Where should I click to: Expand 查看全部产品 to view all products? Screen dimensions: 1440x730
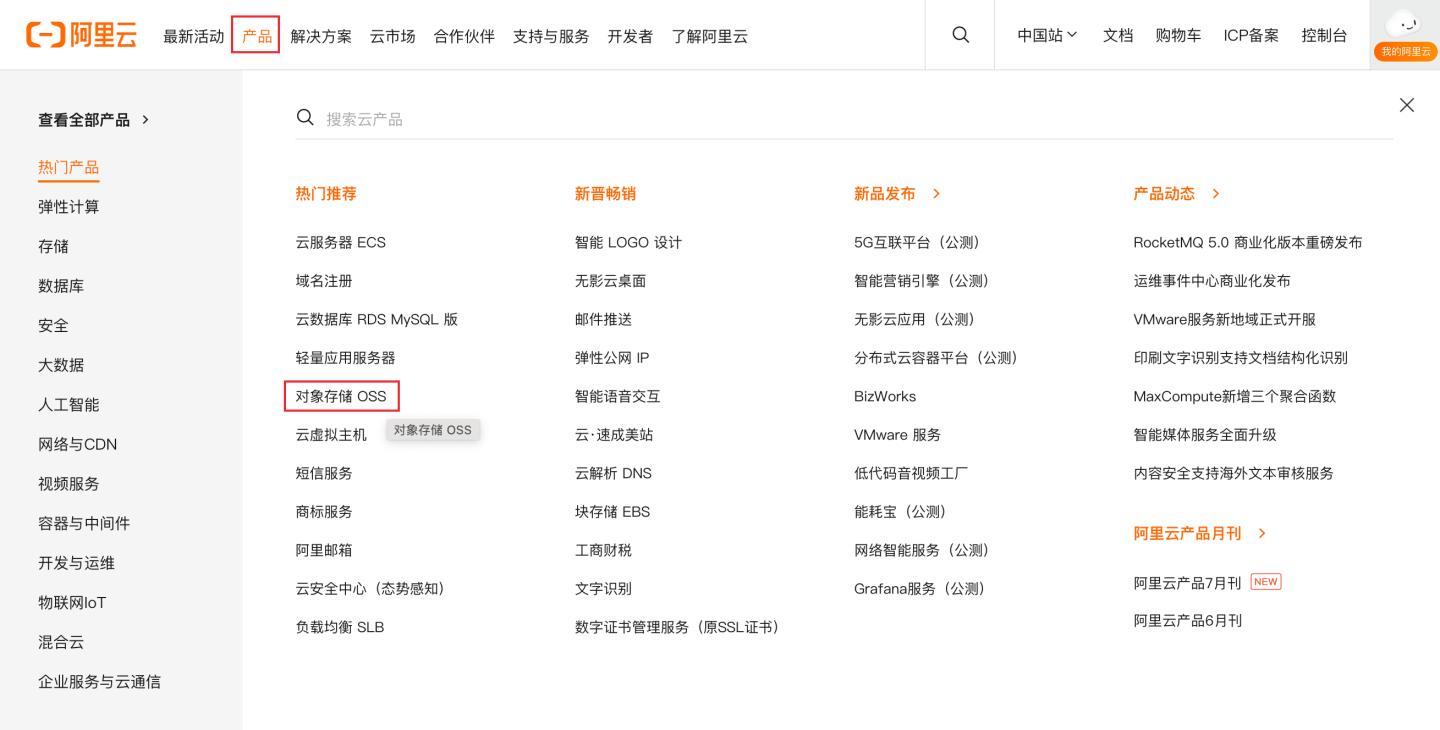coord(84,119)
